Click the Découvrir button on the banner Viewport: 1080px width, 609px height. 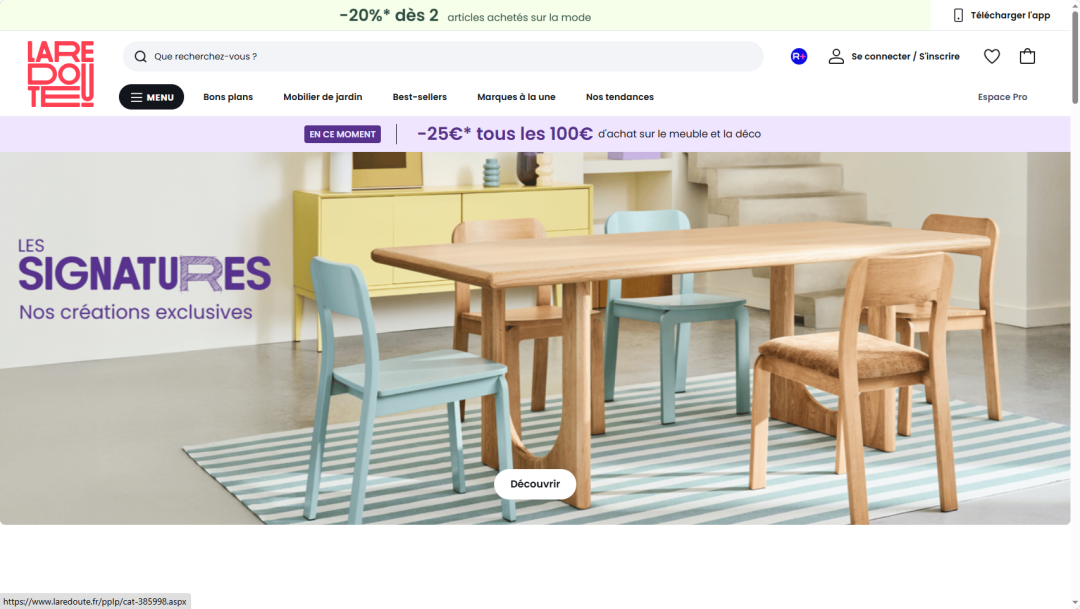pyautogui.click(x=535, y=484)
